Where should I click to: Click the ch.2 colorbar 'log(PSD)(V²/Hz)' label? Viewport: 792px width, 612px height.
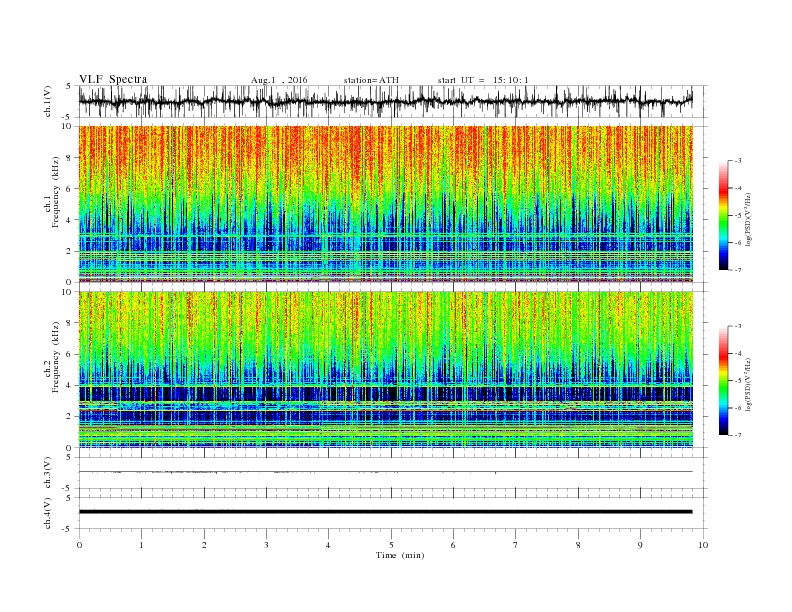coord(749,385)
